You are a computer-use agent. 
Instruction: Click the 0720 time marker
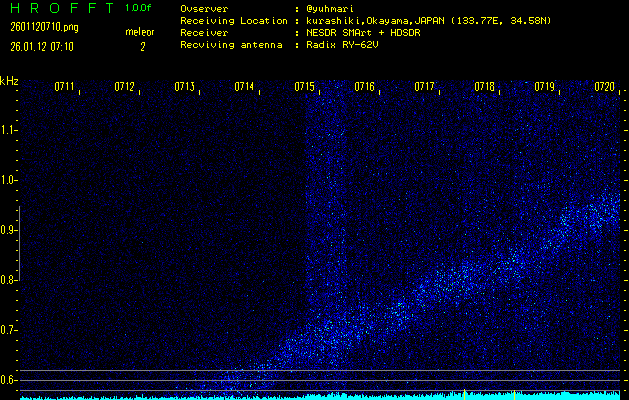604,87
